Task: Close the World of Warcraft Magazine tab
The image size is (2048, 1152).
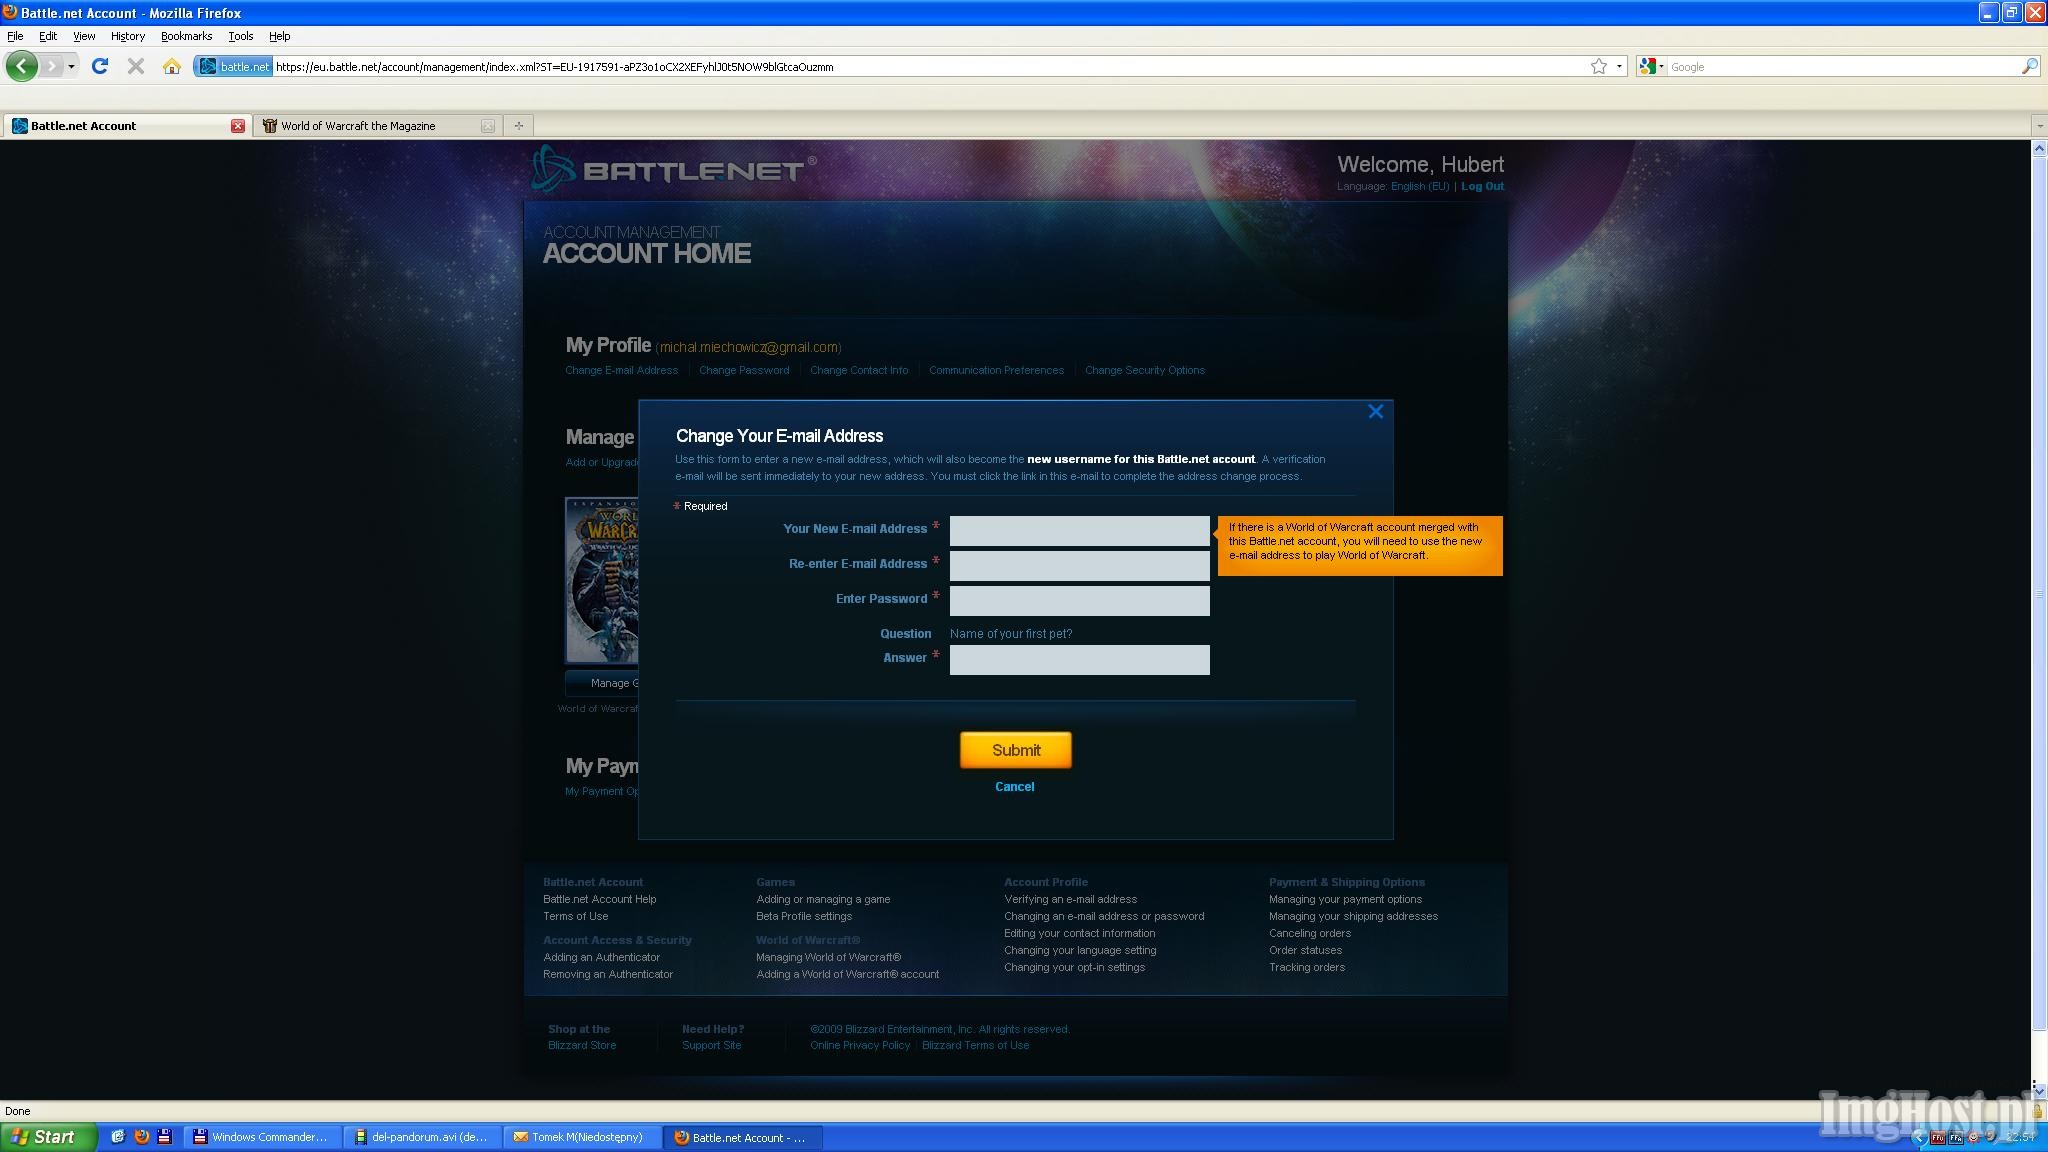Action: (x=487, y=126)
